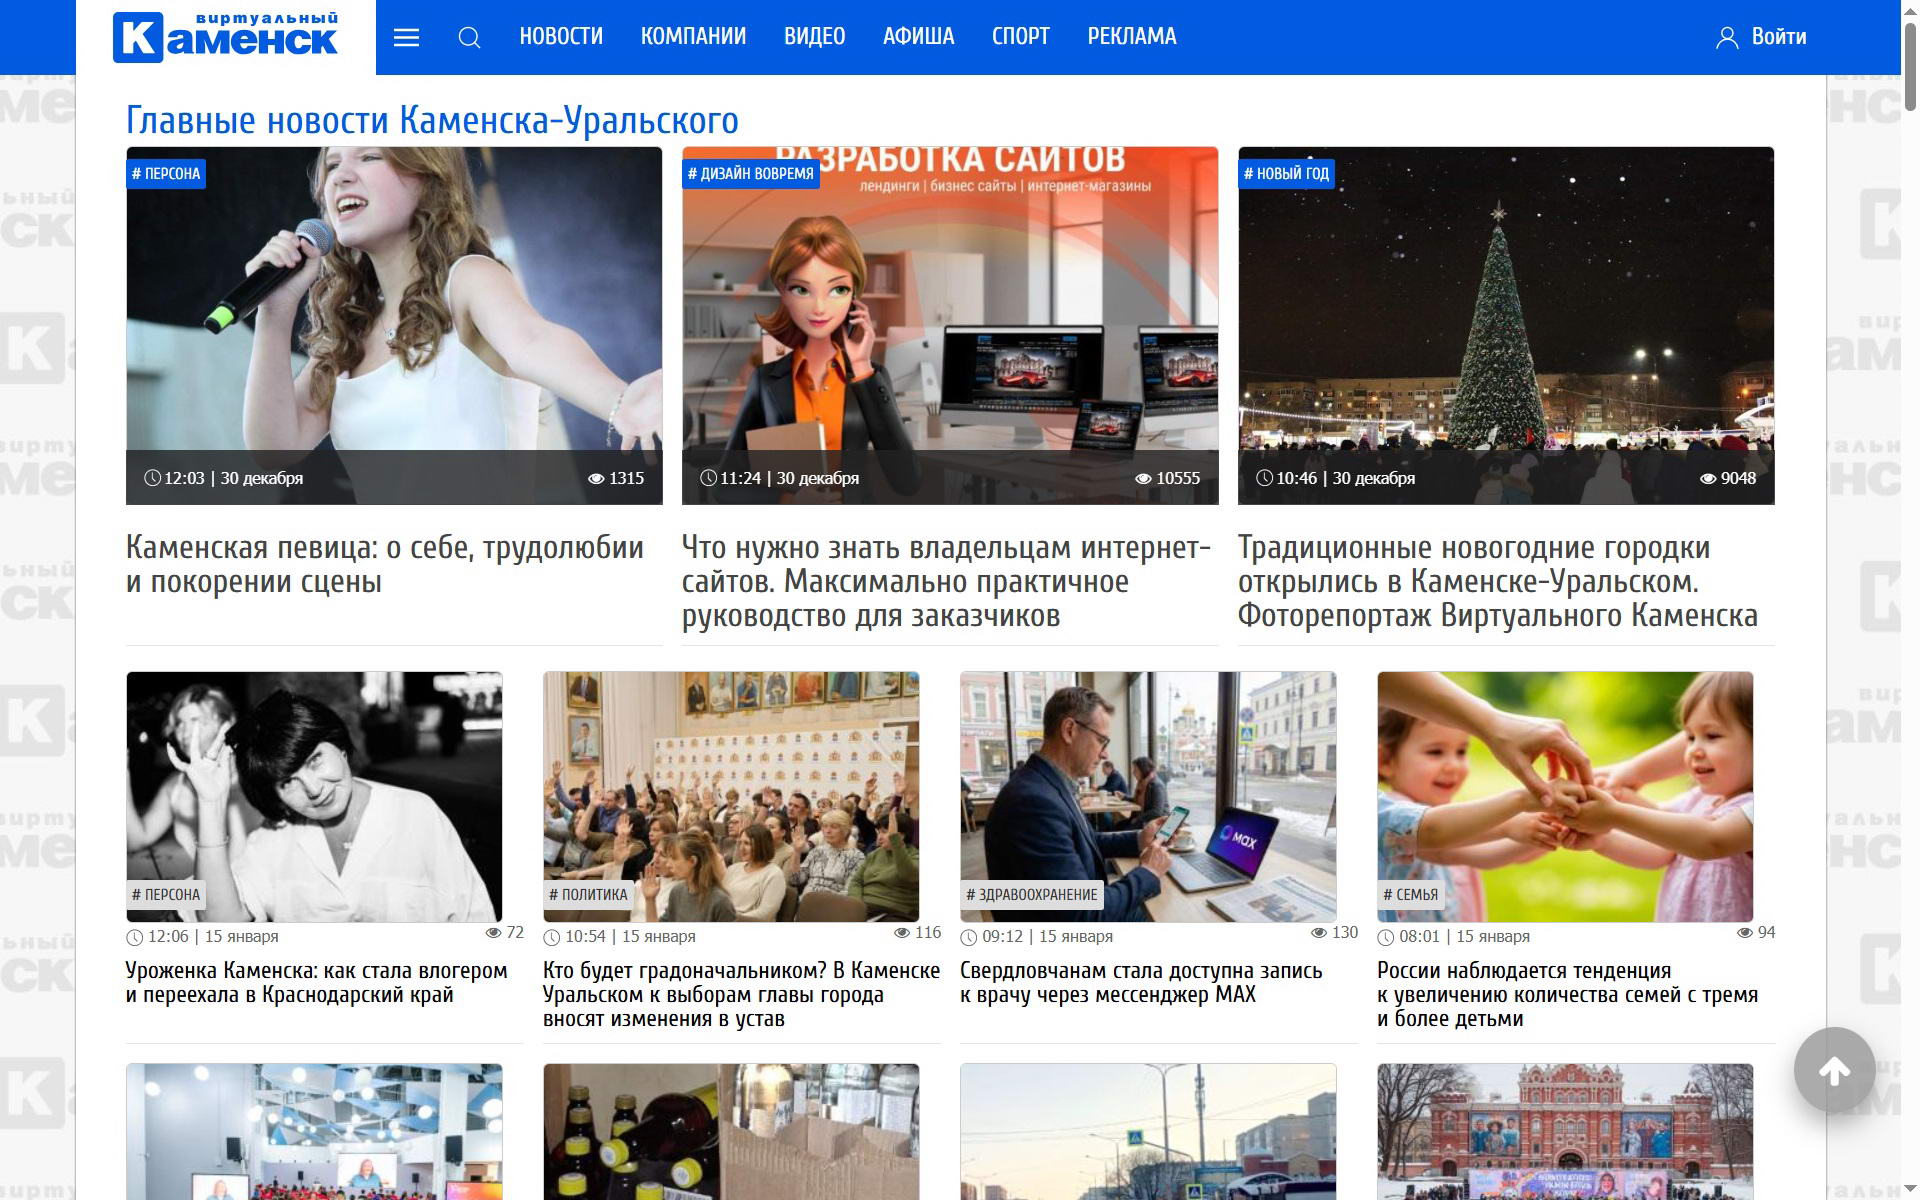Click the Виртуальный Каменск logo

pyautogui.click(x=226, y=37)
